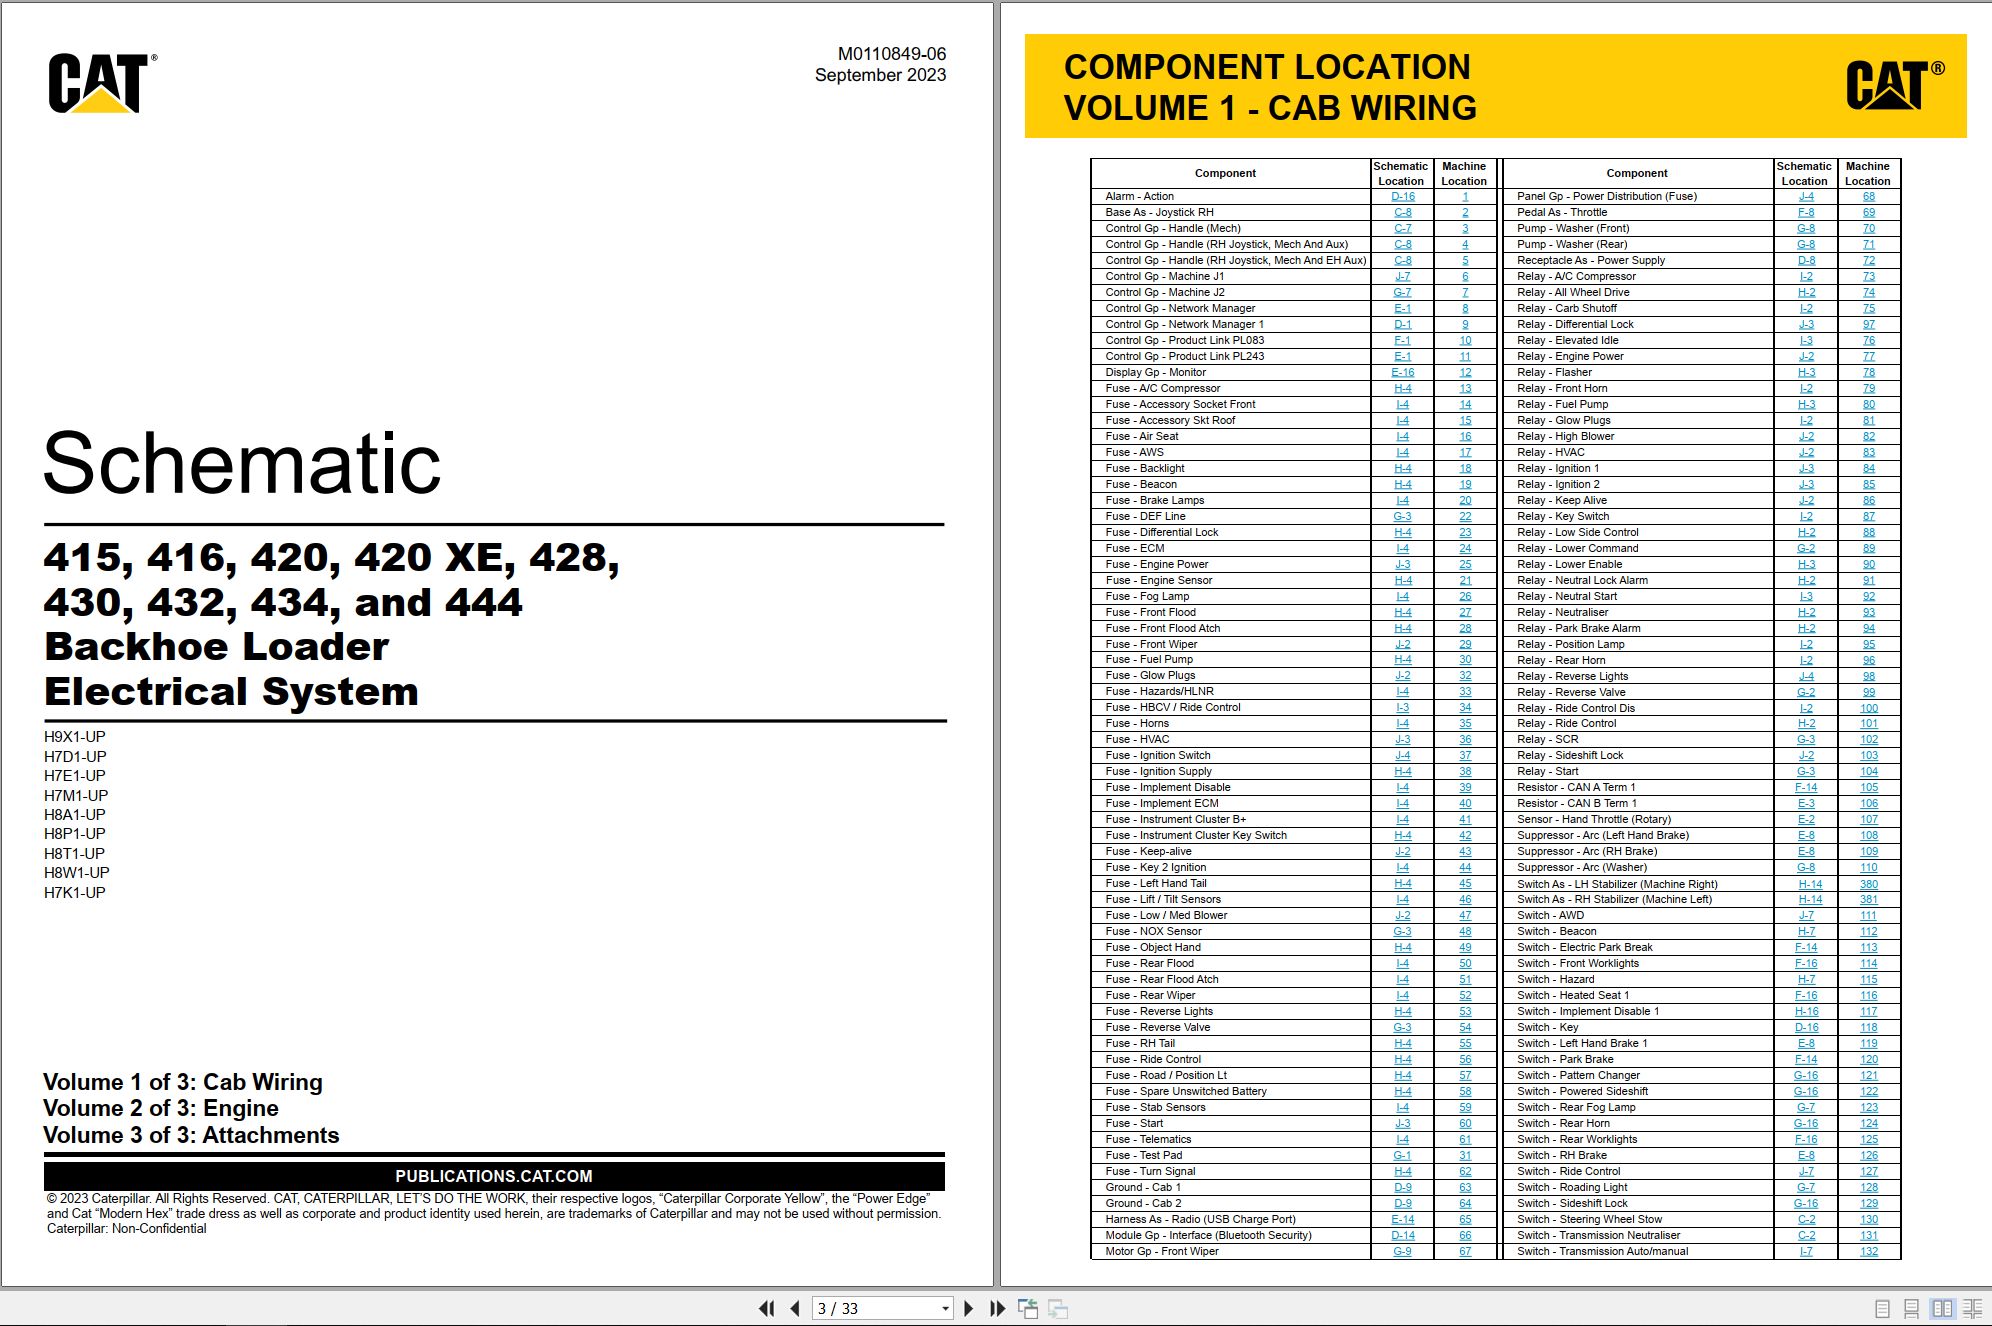Viewport: 1992px width, 1326px height.
Task: Switch to single page view
Action: (1882, 1308)
